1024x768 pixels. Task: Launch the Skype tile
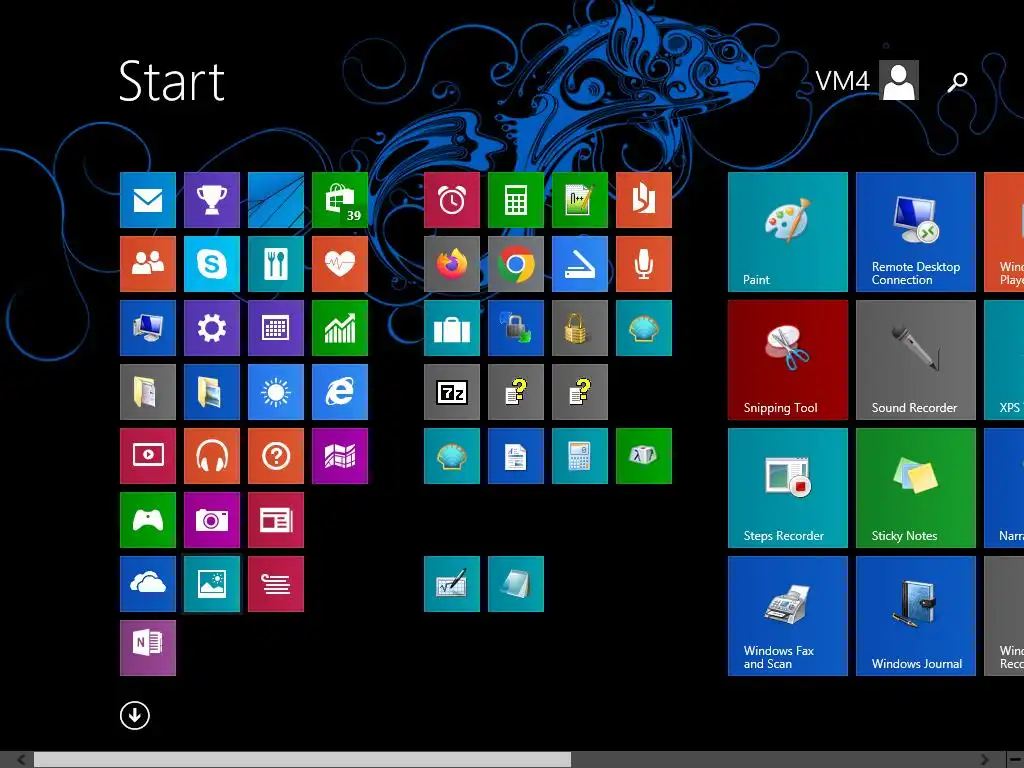pyautogui.click(x=212, y=264)
